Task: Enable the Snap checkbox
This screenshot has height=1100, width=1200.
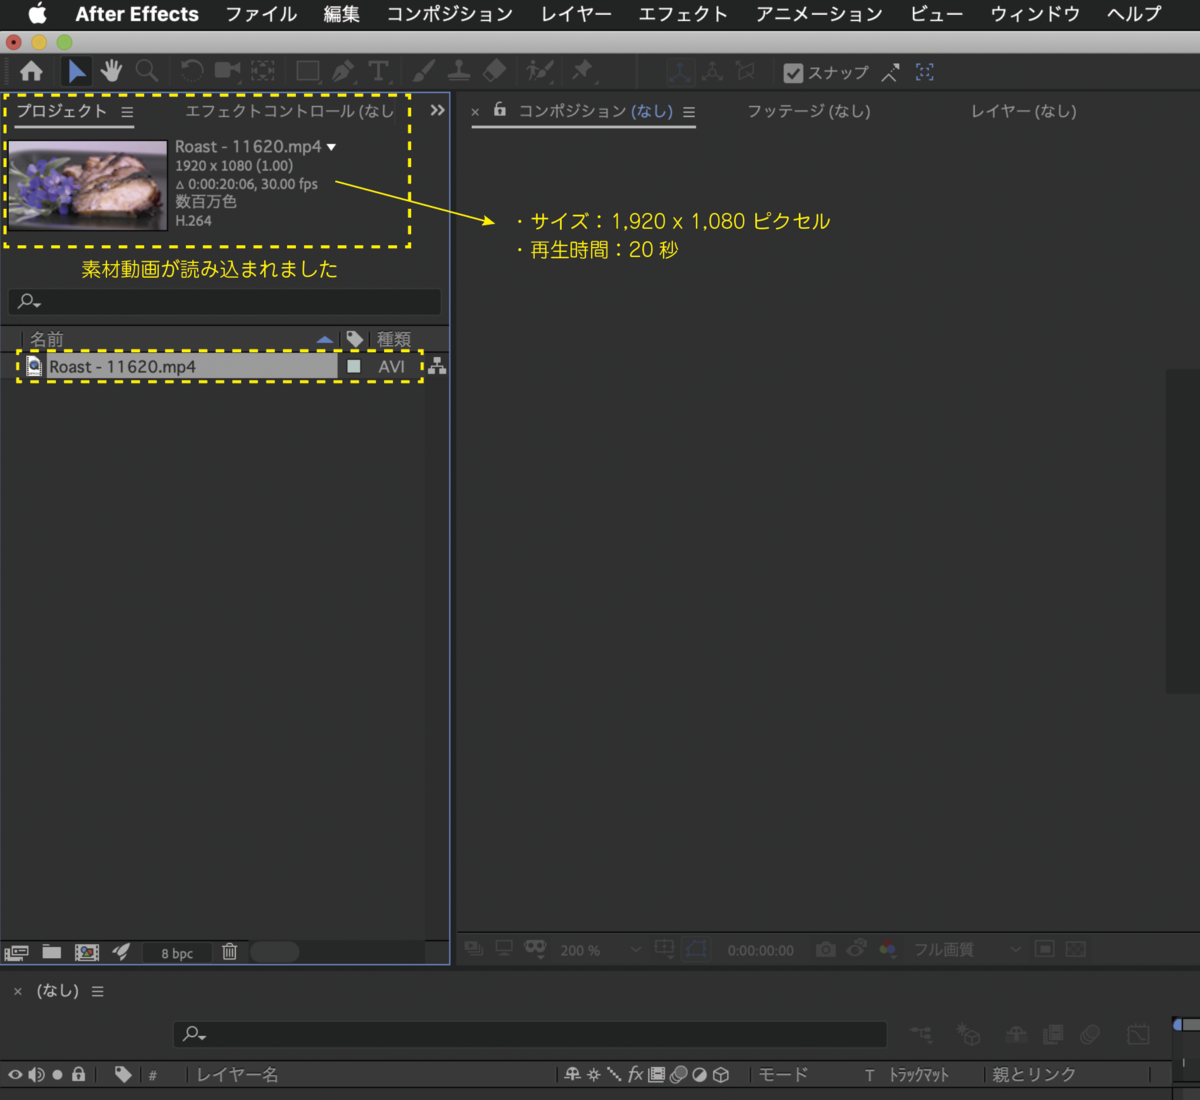Action: pos(793,73)
